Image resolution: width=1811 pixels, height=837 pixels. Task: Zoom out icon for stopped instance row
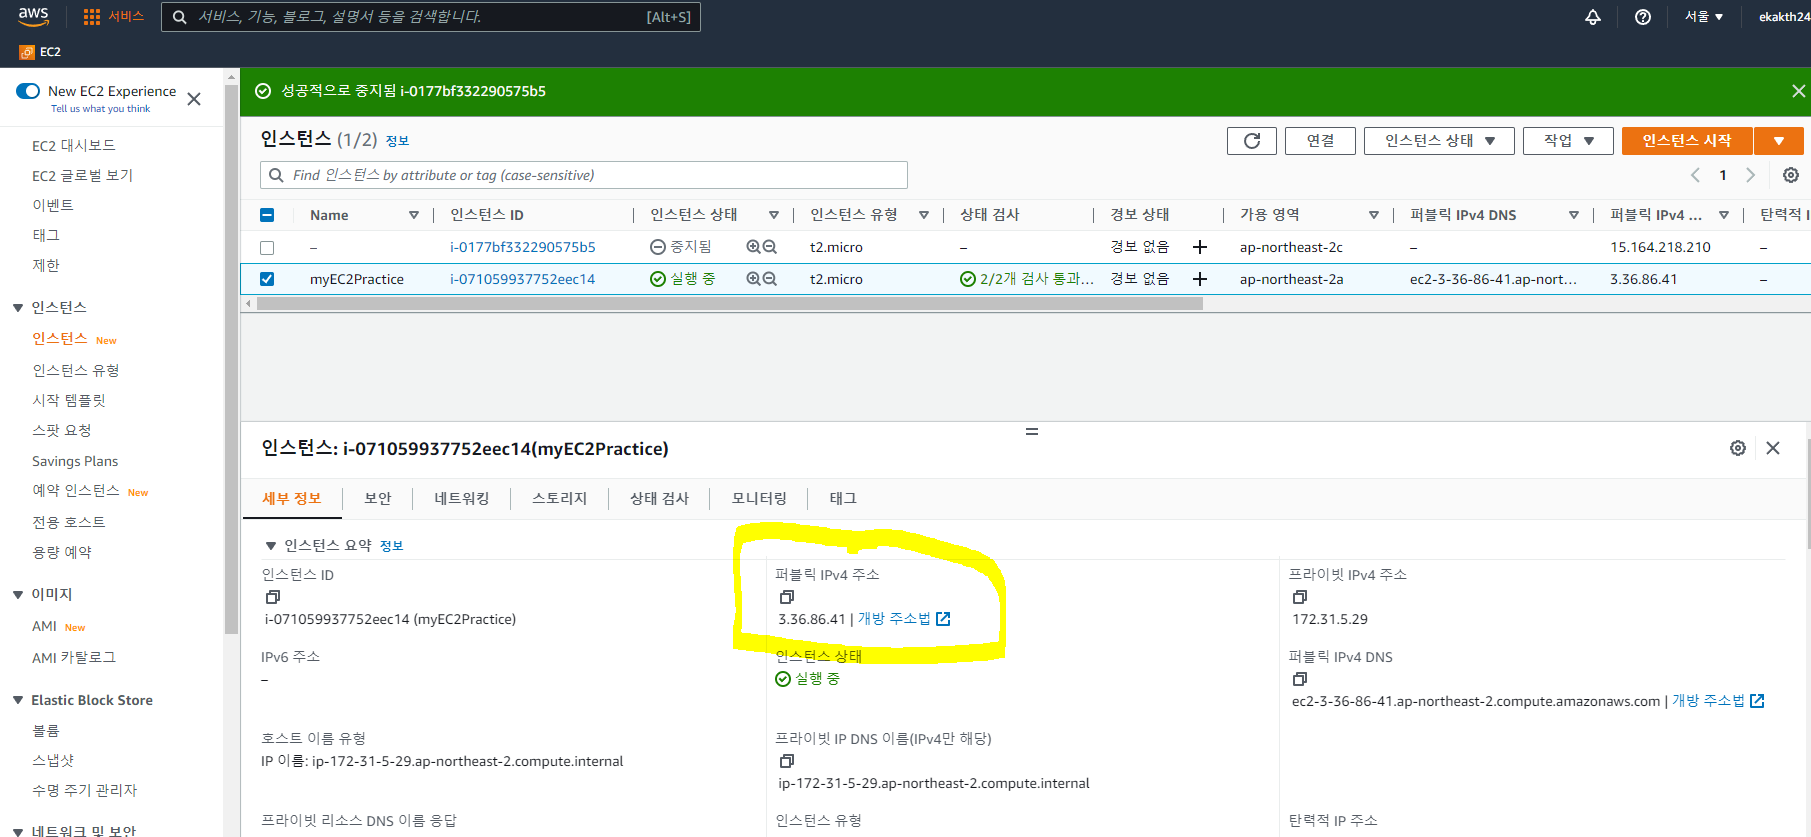pyautogui.click(x=770, y=247)
